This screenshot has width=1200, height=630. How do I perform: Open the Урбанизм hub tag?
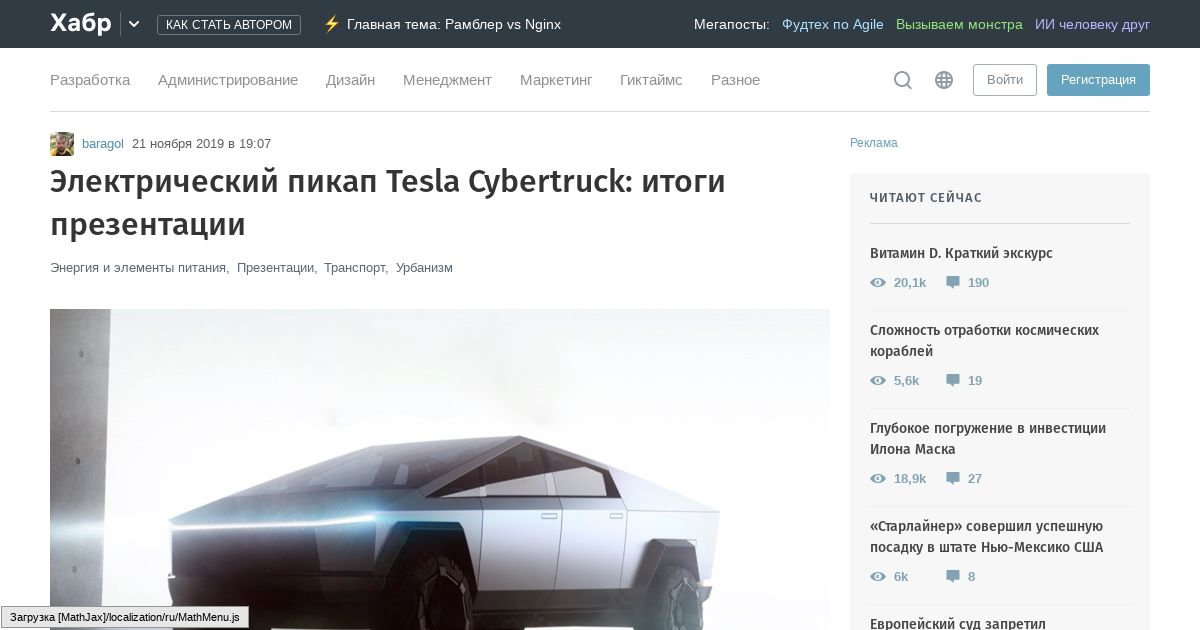click(424, 268)
